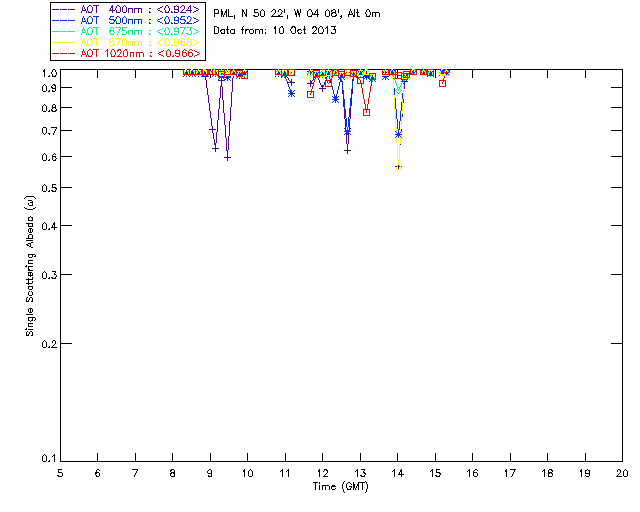Click the y-axis tick label 0.5
The height and width of the screenshot is (512, 640).
49,188
